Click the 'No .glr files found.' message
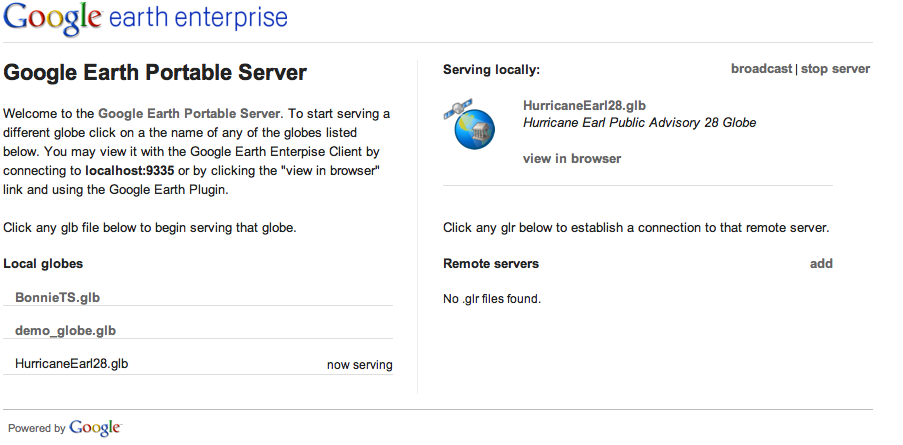The height and width of the screenshot is (445, 903). click(492, 298)
